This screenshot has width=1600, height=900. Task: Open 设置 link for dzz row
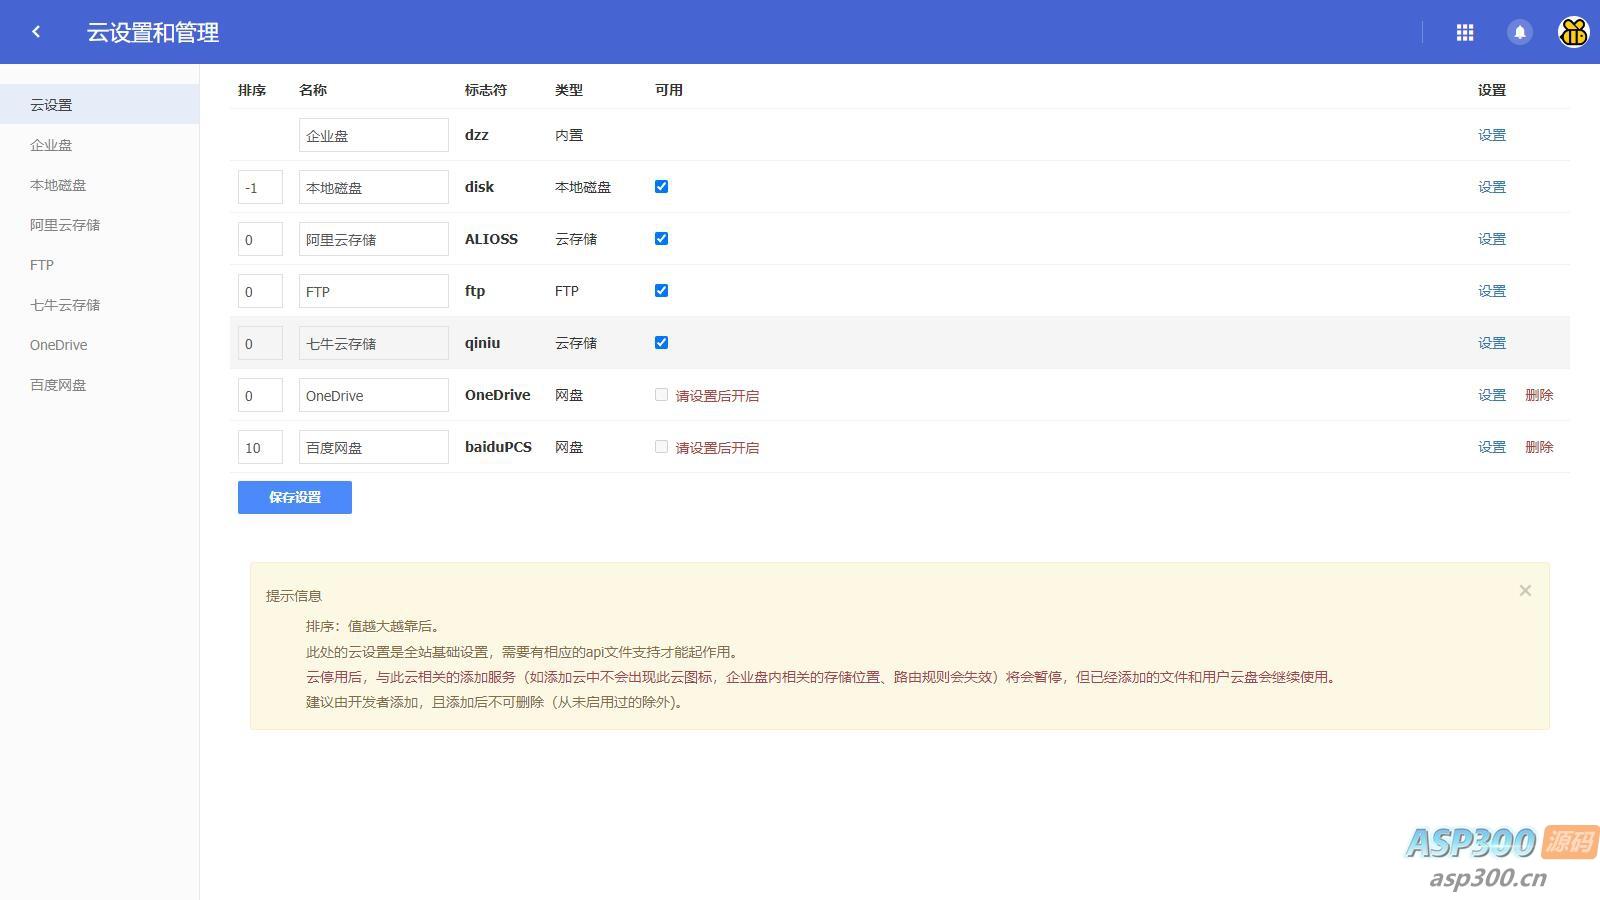pyautogui.click(x=1491, y=135)
